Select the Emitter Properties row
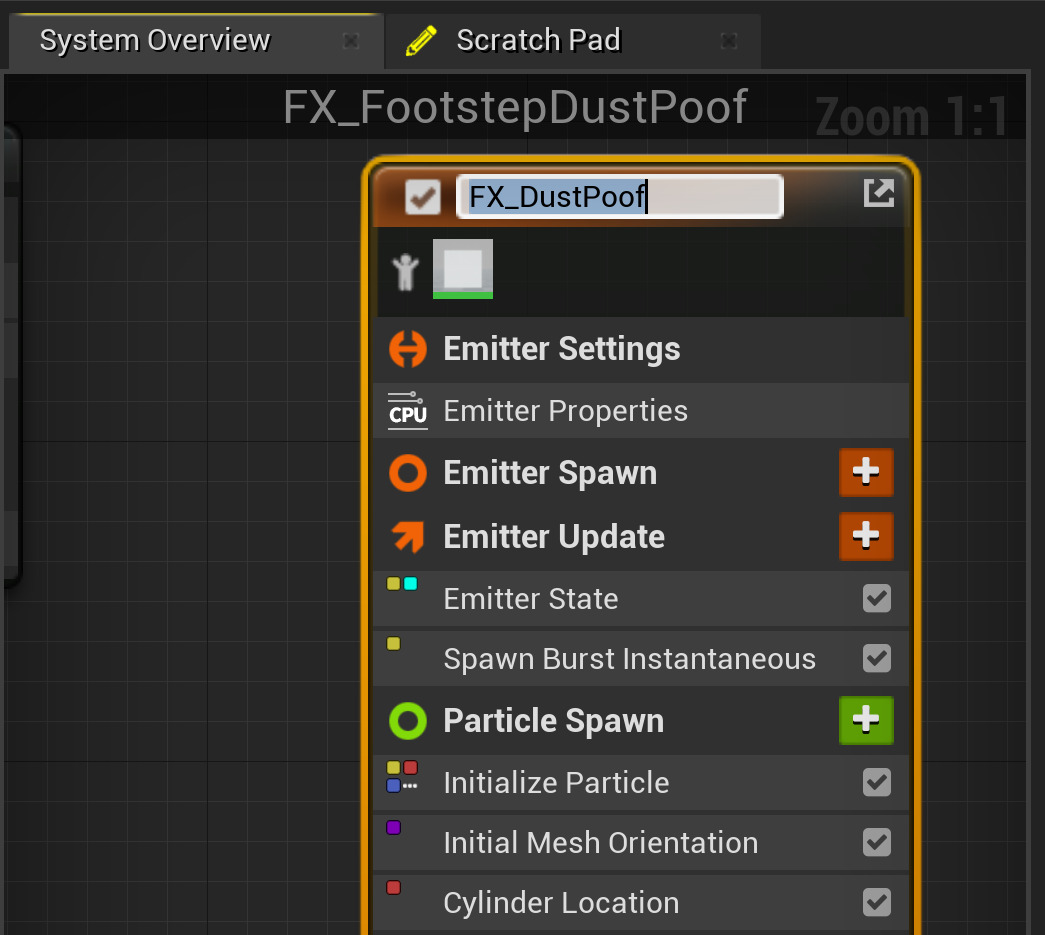The width and height of the screenshot is (1045, 935). 566,411
